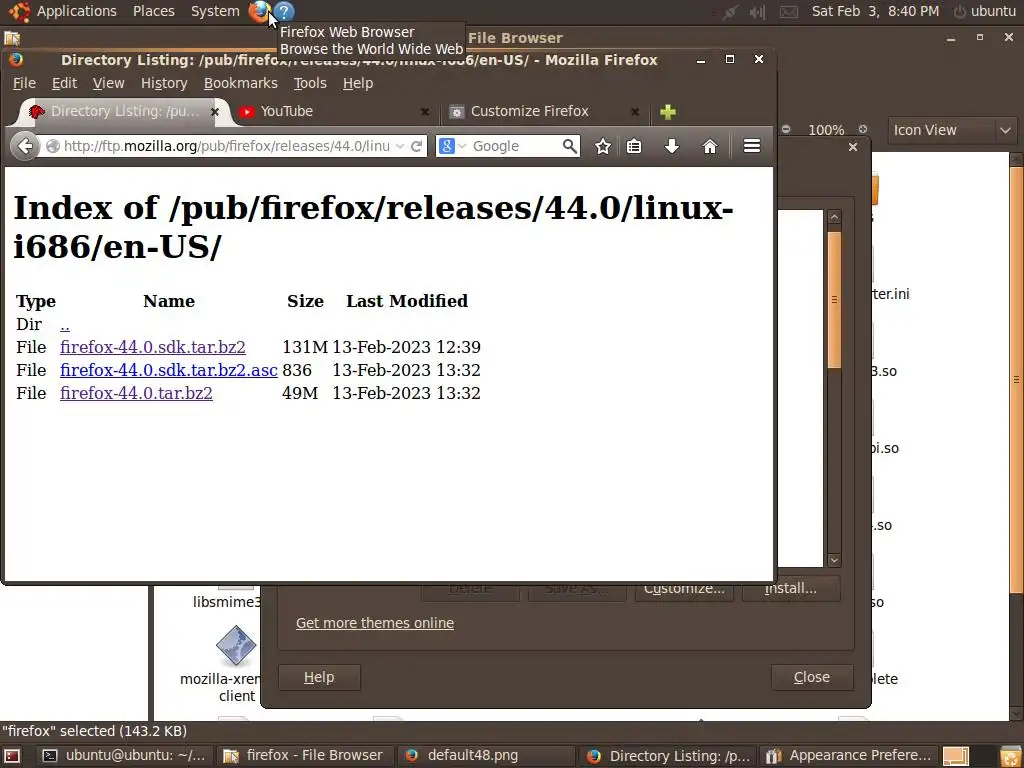Close the YouTube tab
The image size is (1024, 768).
(425, 112)
